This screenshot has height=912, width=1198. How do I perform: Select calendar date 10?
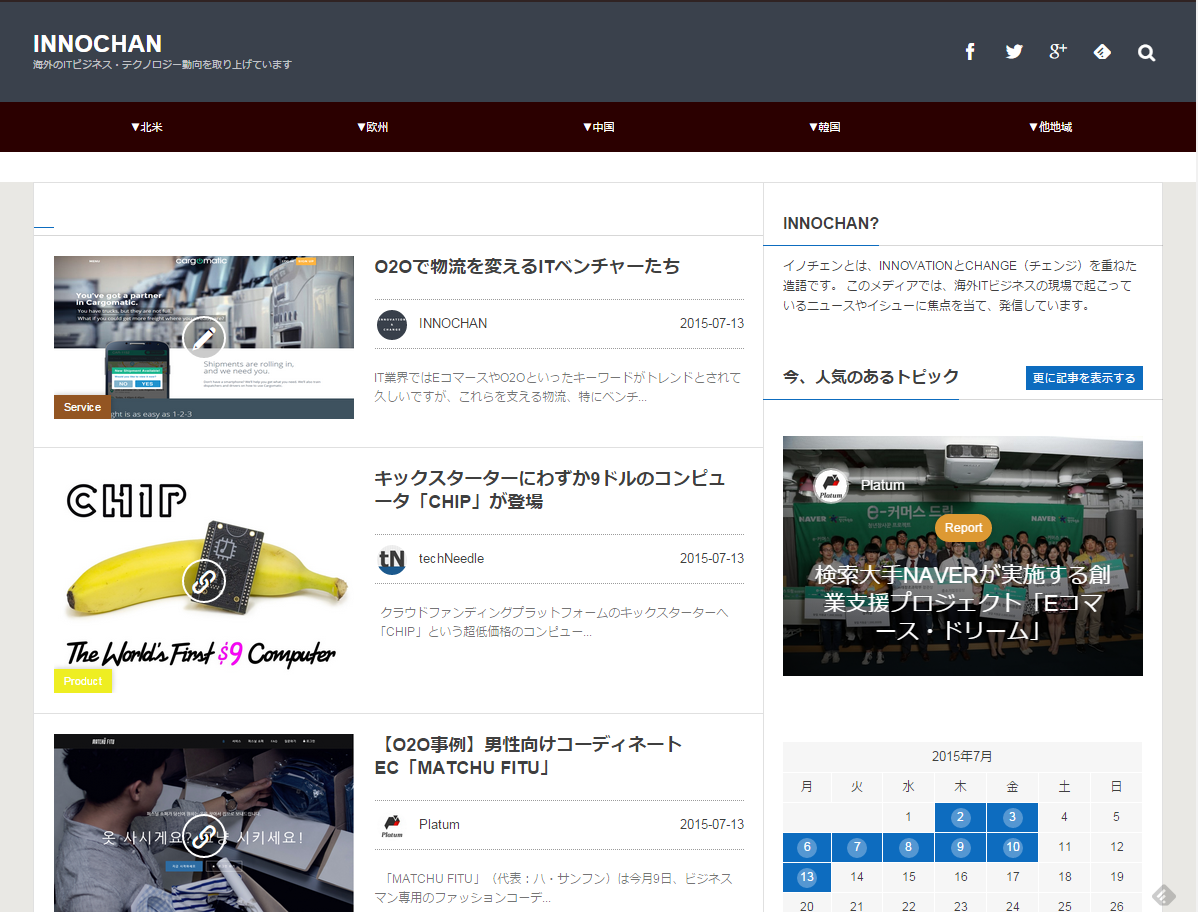[1012, 847]
